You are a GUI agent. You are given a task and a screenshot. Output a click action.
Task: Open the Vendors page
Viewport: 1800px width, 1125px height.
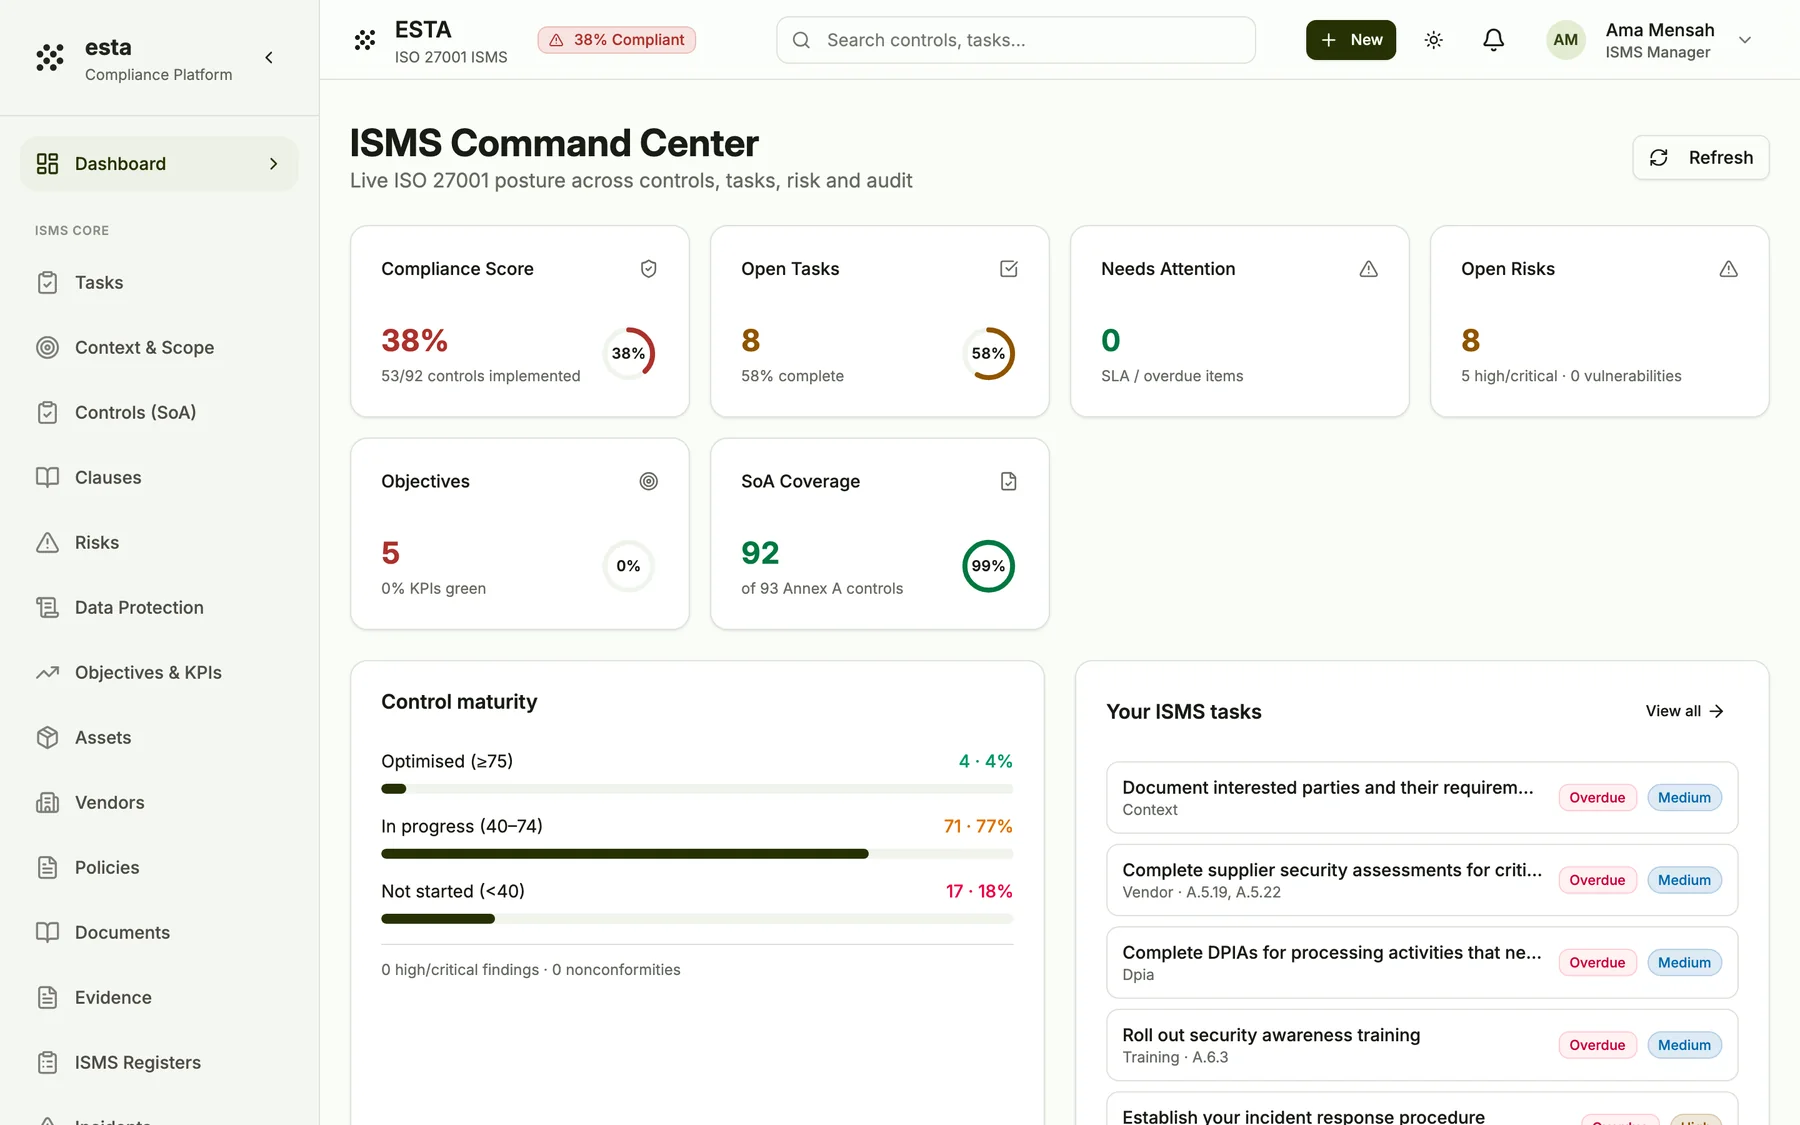tap(159, 803)
